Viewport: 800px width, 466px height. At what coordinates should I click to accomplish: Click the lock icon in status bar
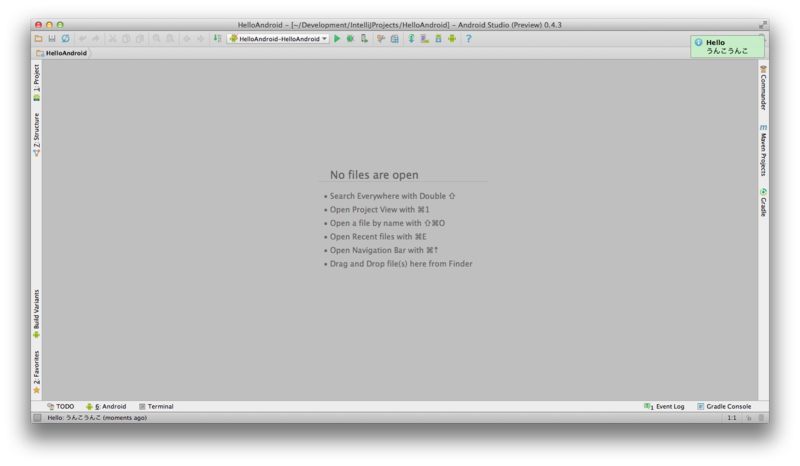pos(749,418)
